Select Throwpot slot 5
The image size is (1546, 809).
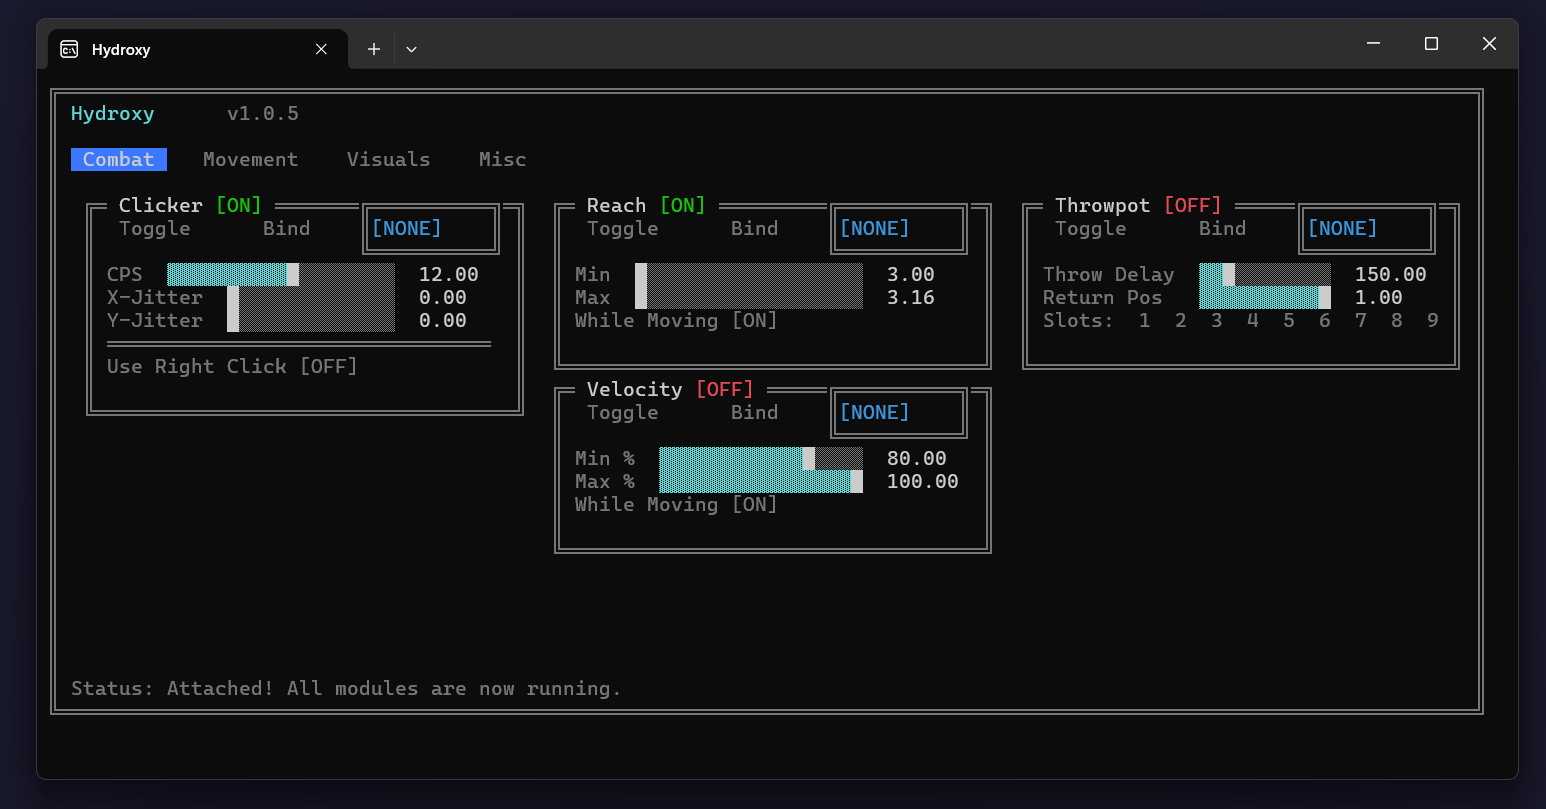[1289, 321]
